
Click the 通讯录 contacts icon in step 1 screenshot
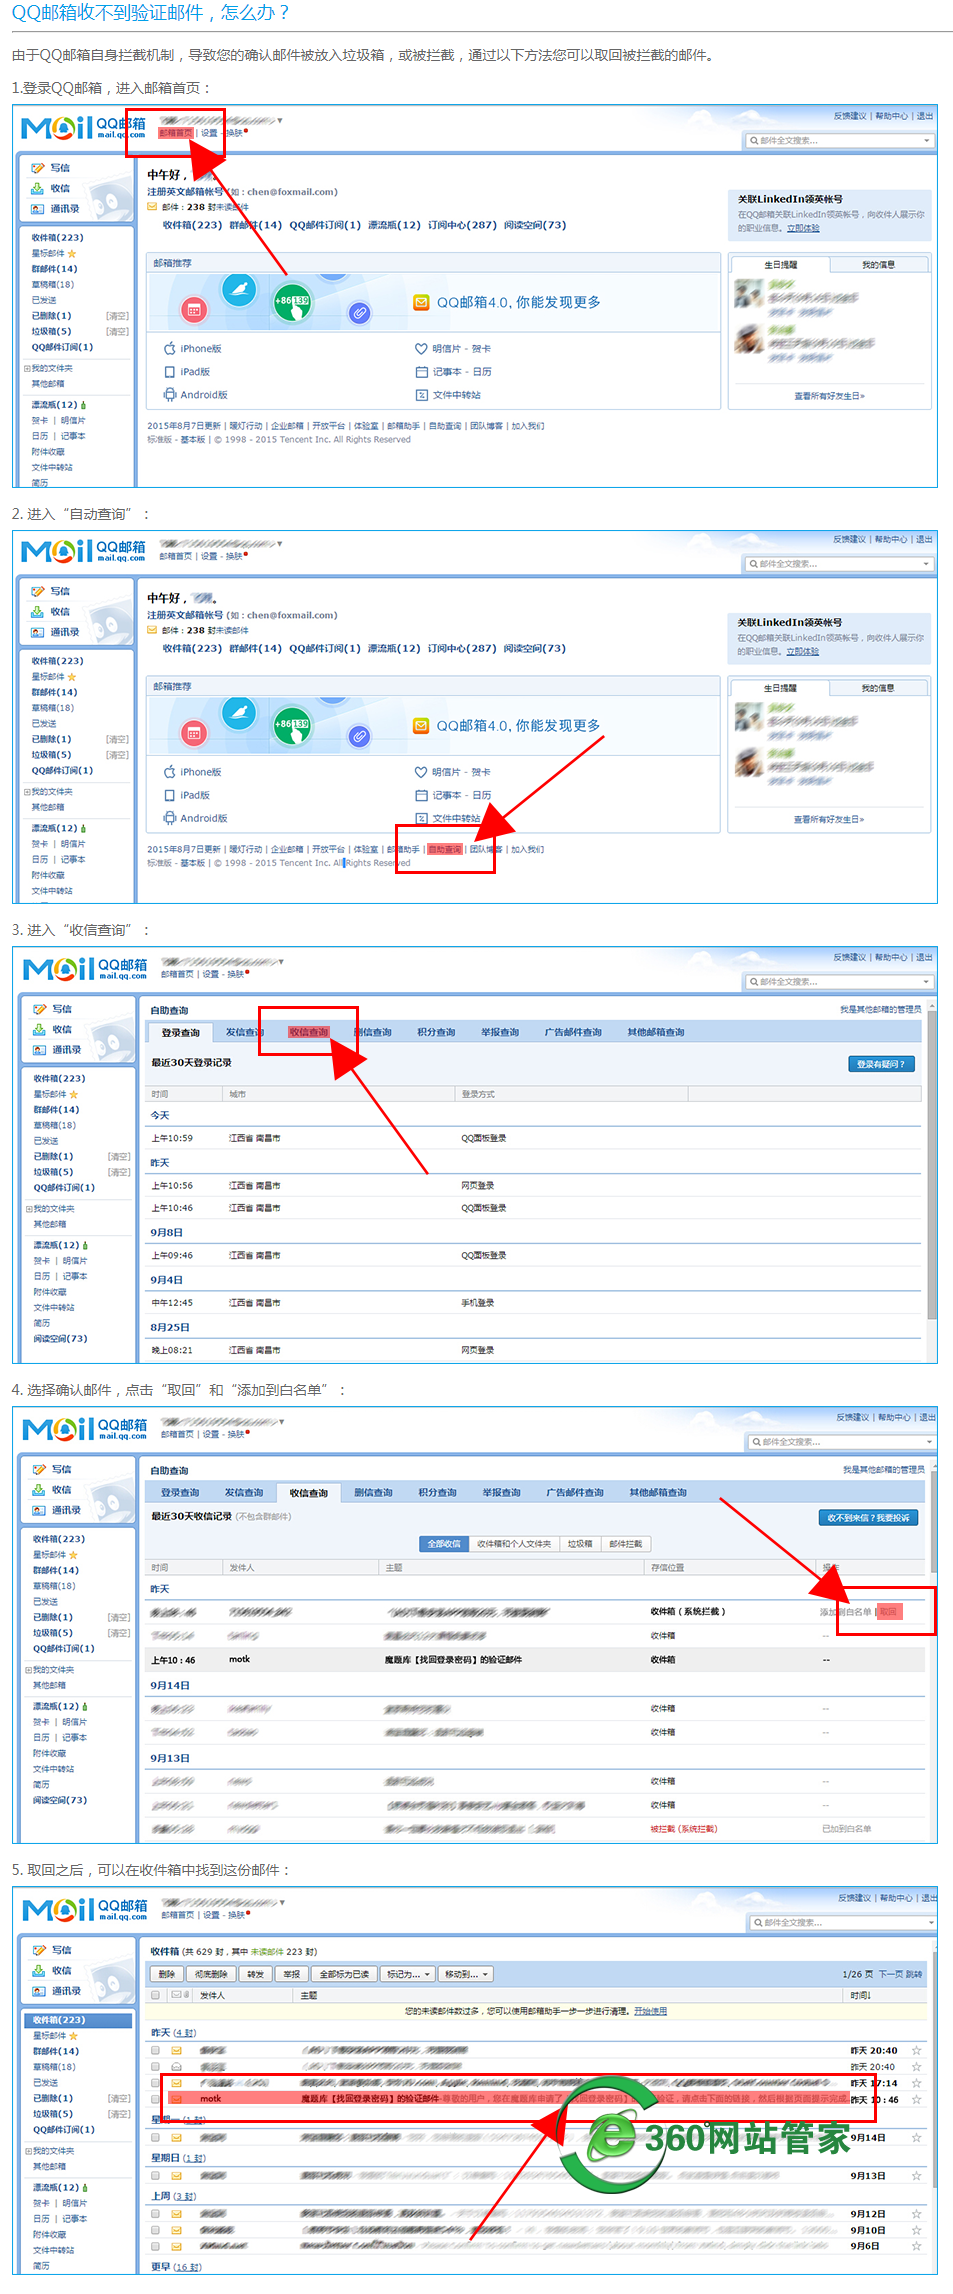pyautogui.click(x=38, y=209)
